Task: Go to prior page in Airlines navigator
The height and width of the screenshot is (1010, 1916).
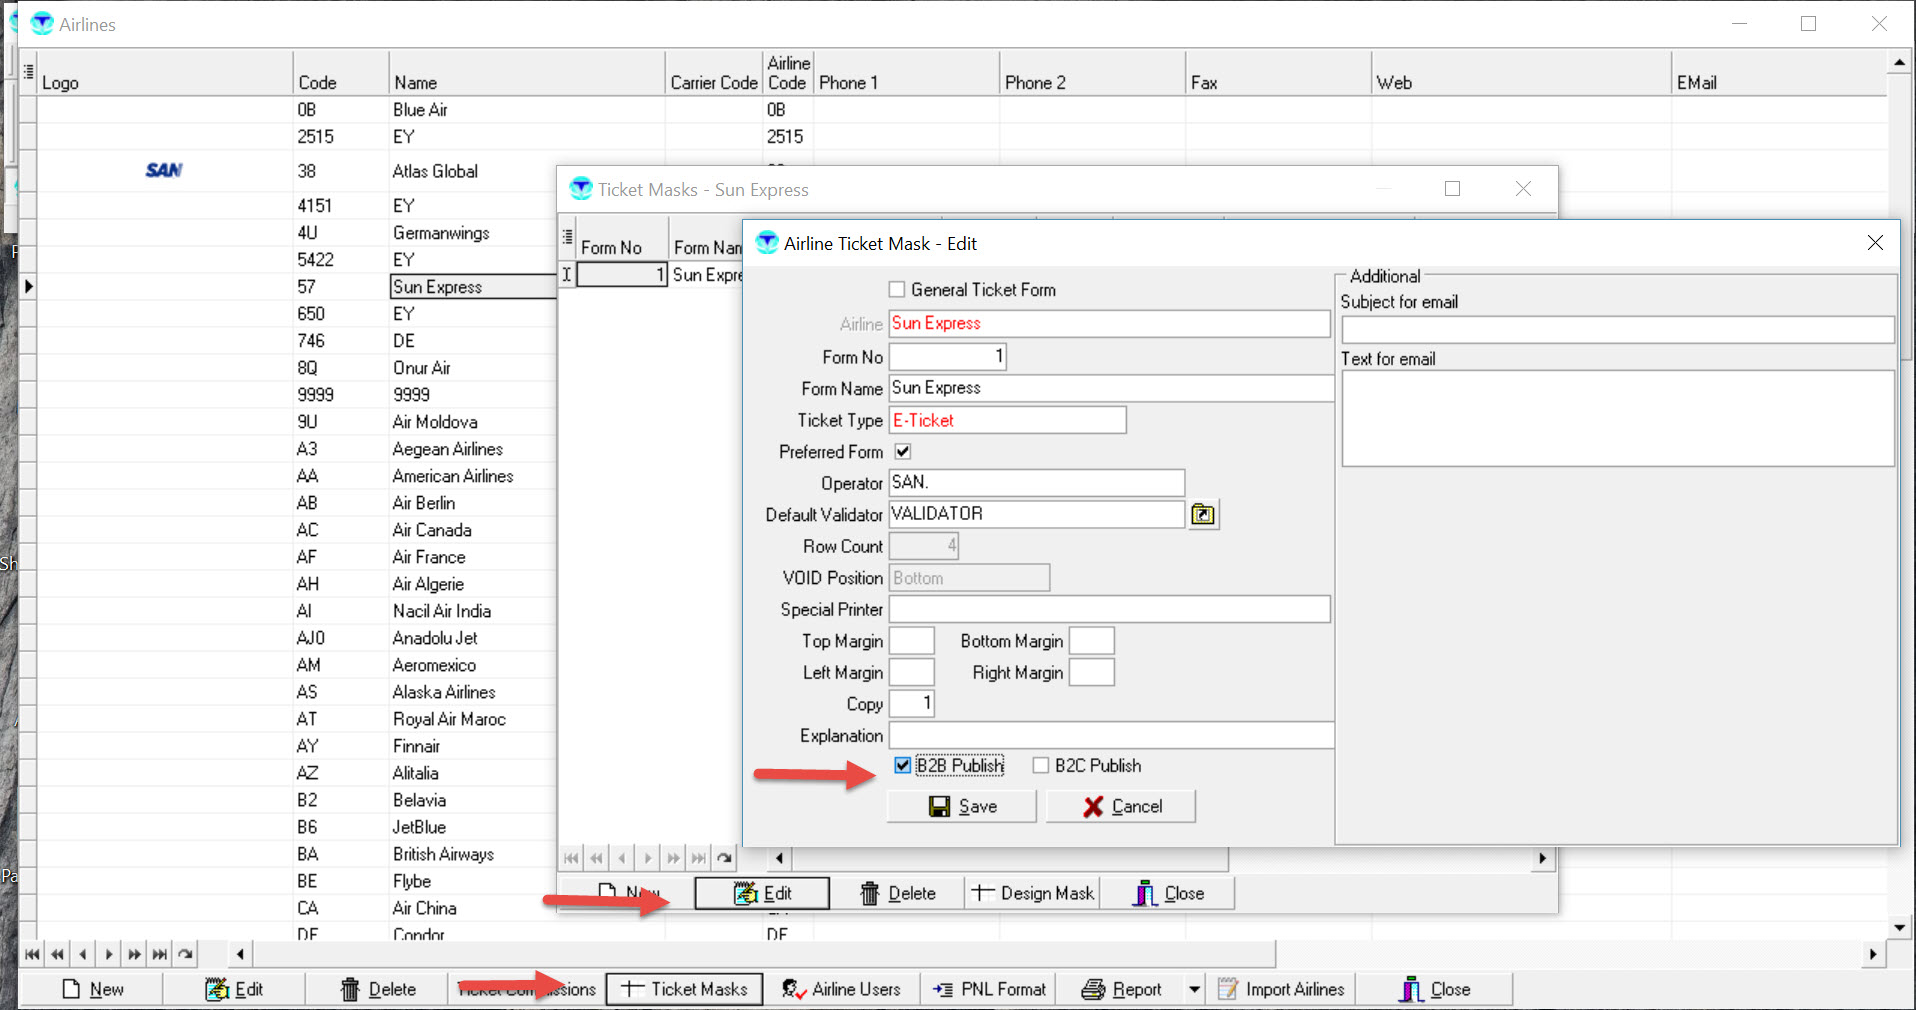Action: click(x=58, y=954)
